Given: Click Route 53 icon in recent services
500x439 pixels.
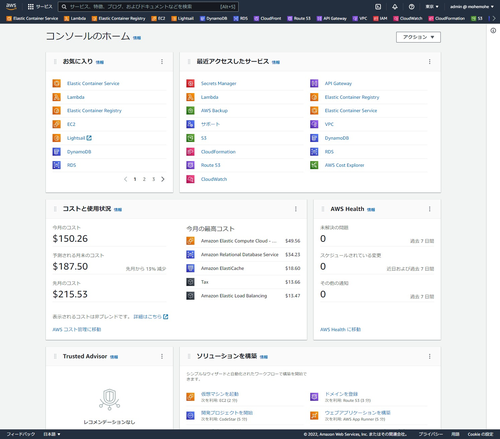Looking at the screenshot, I should (190, 165).
